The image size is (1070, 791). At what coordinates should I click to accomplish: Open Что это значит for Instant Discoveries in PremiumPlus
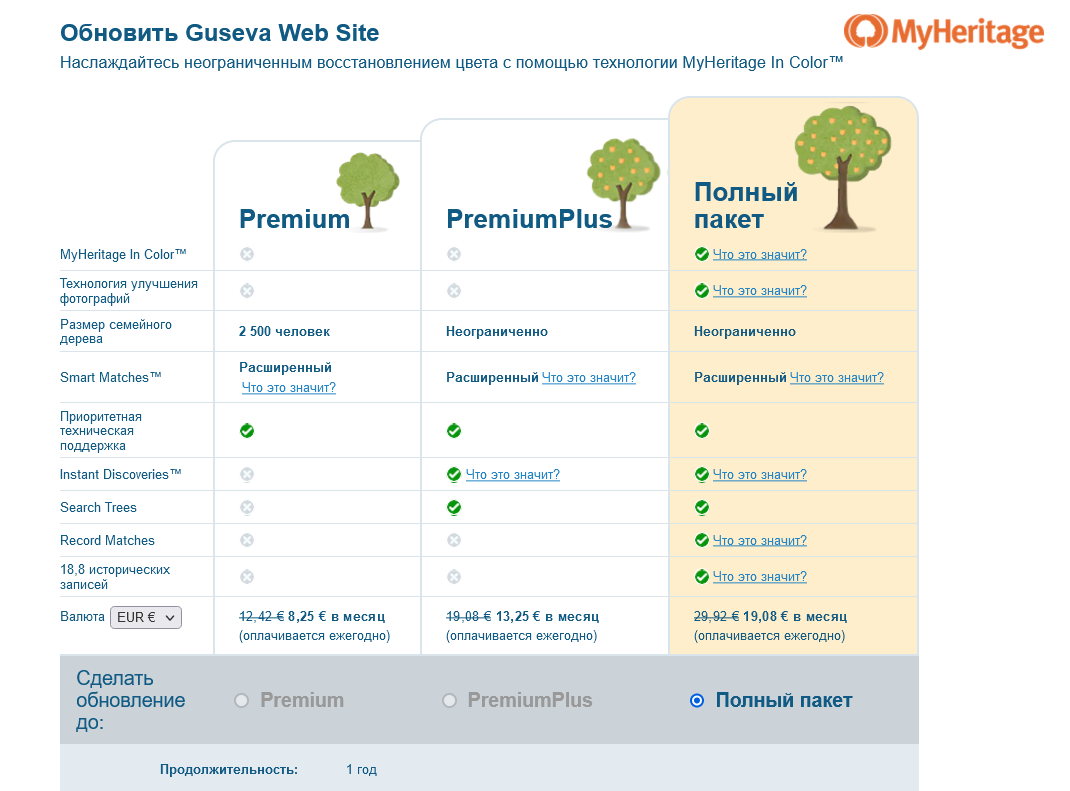pos(513,474)
